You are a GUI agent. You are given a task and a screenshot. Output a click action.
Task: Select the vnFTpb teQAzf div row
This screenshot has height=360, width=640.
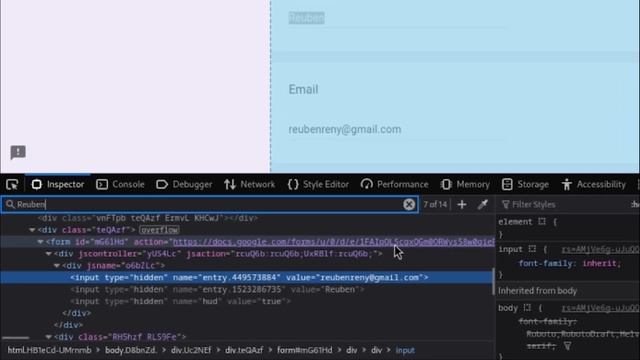(x=148, y=218)
